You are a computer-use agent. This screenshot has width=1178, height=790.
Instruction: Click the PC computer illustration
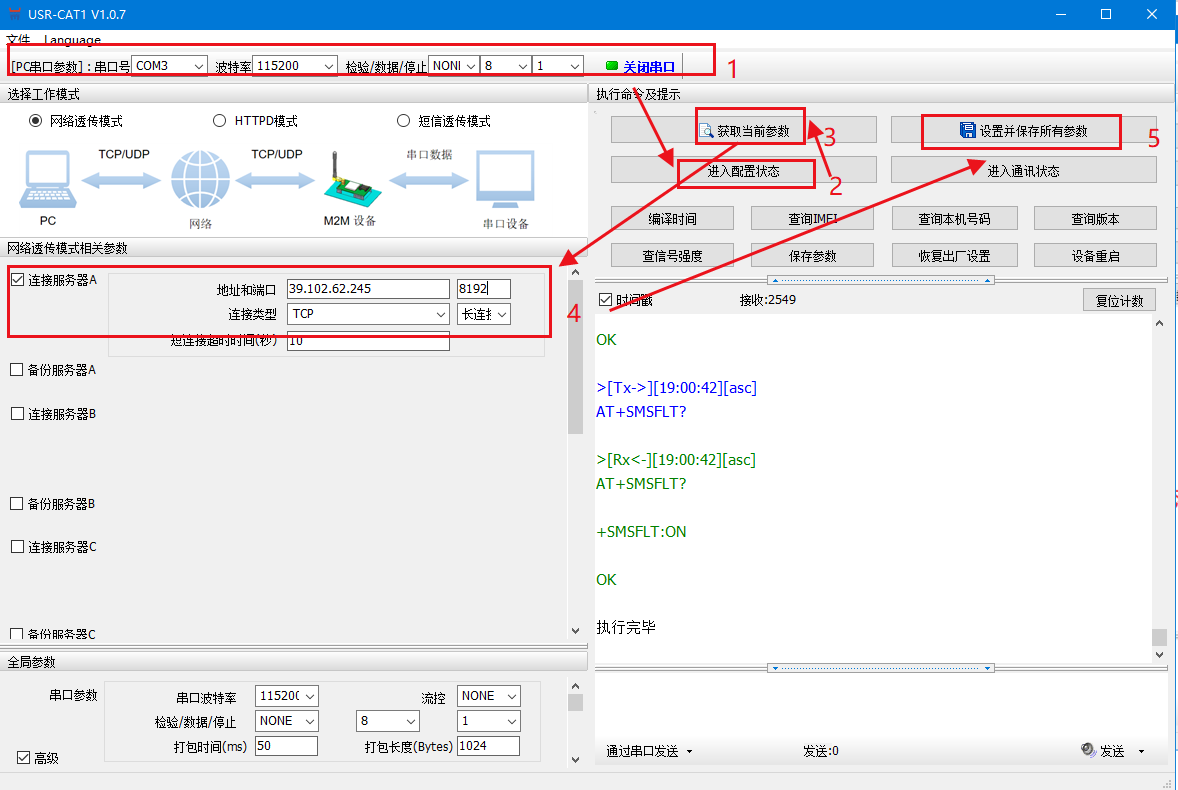pyautogui.click(x=46, y=180)
